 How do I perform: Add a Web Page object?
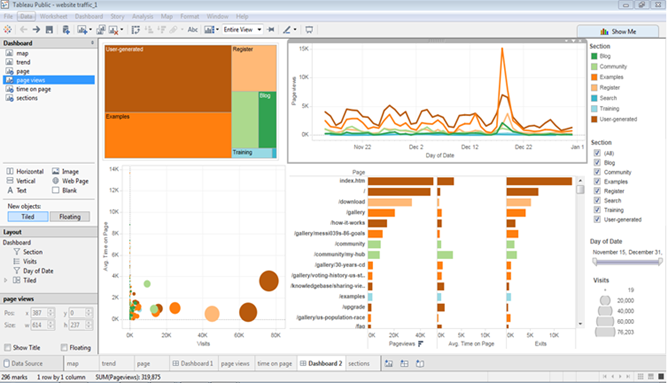70,181
